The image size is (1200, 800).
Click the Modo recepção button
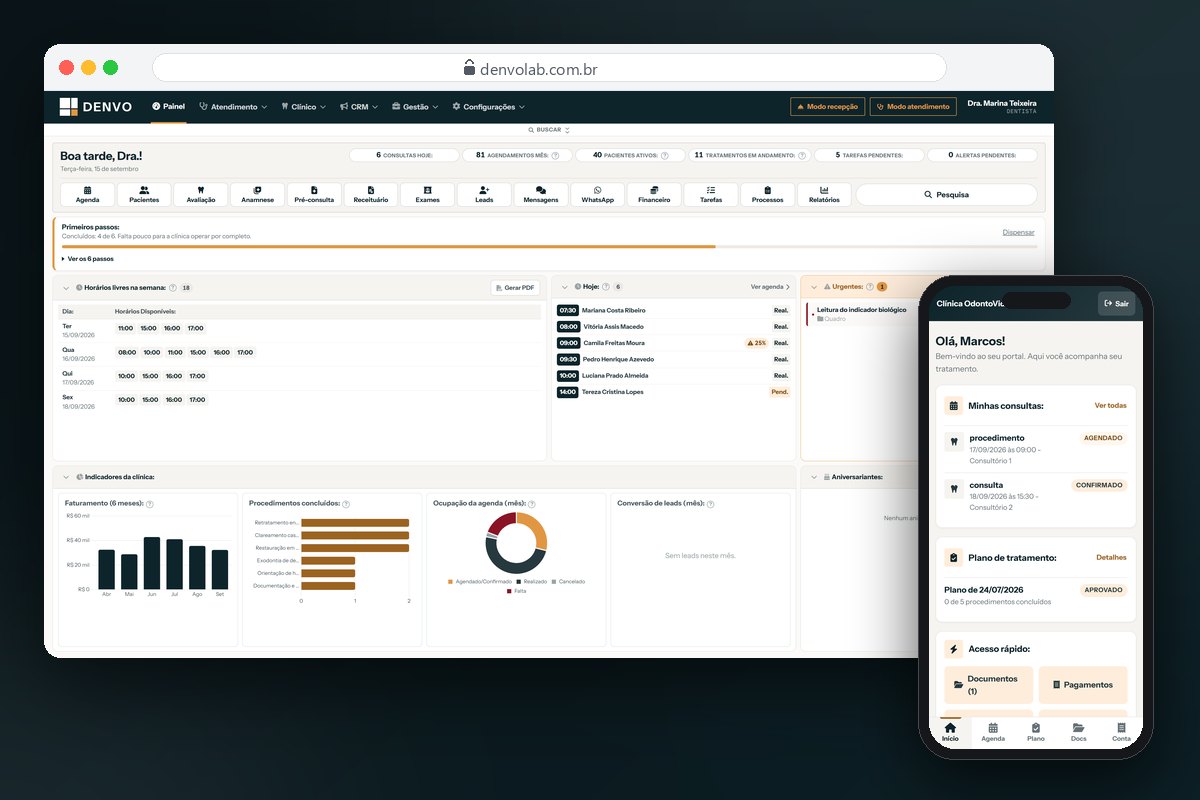pos(827,107)
